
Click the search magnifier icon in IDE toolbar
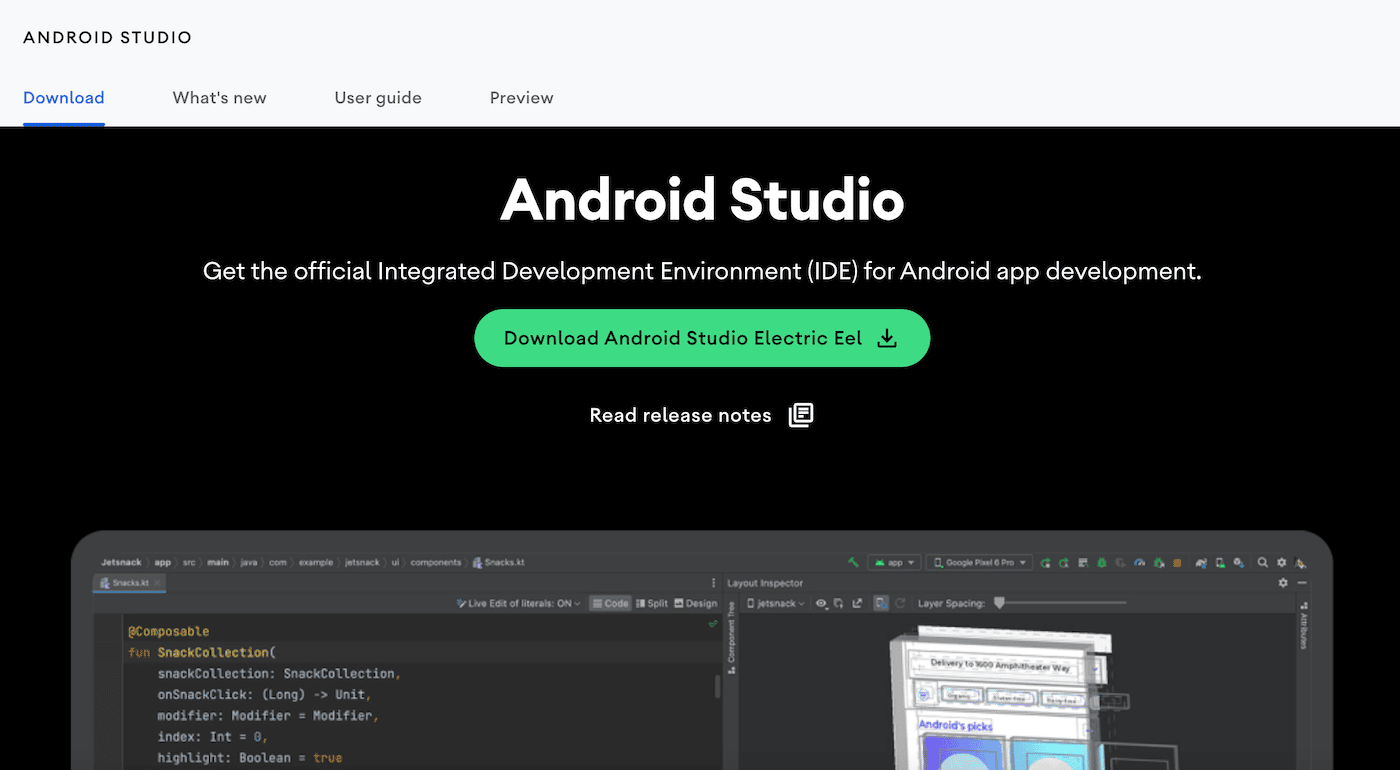click(x=1263, y=563)
